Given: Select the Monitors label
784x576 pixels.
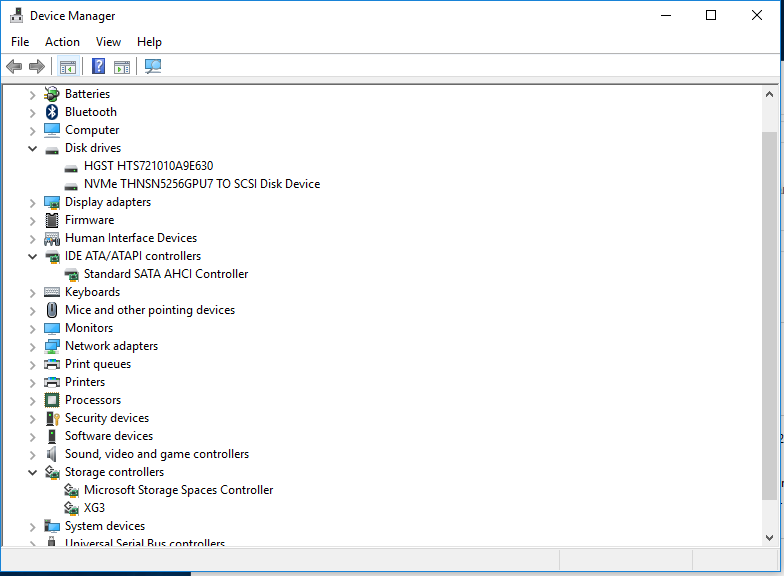Looking at the screenshot, I should (89, 328).
